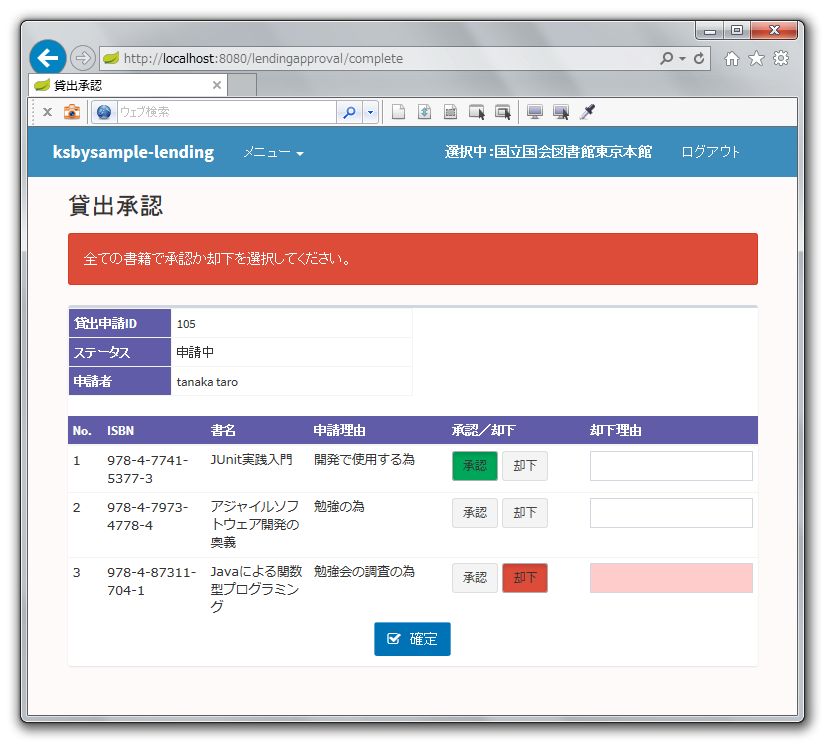Click the applicant name tanaka taro
The width and height of the screenshot is (825, 743).
tap(207, 382)
